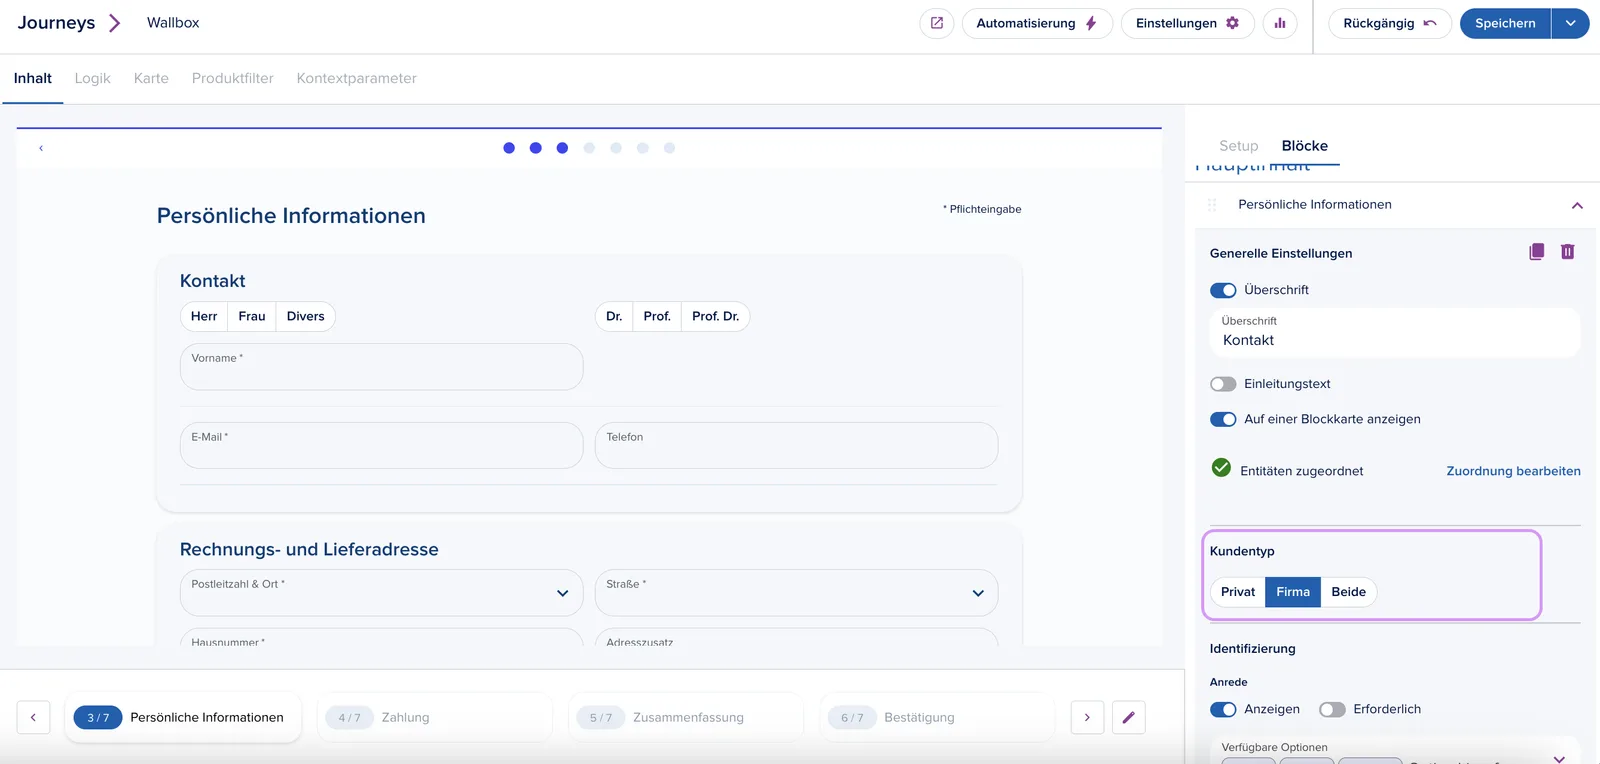Click the last progress dot
Viewport: 1600px width, 764px height.
pyautogui.click(x=670, y=148)
